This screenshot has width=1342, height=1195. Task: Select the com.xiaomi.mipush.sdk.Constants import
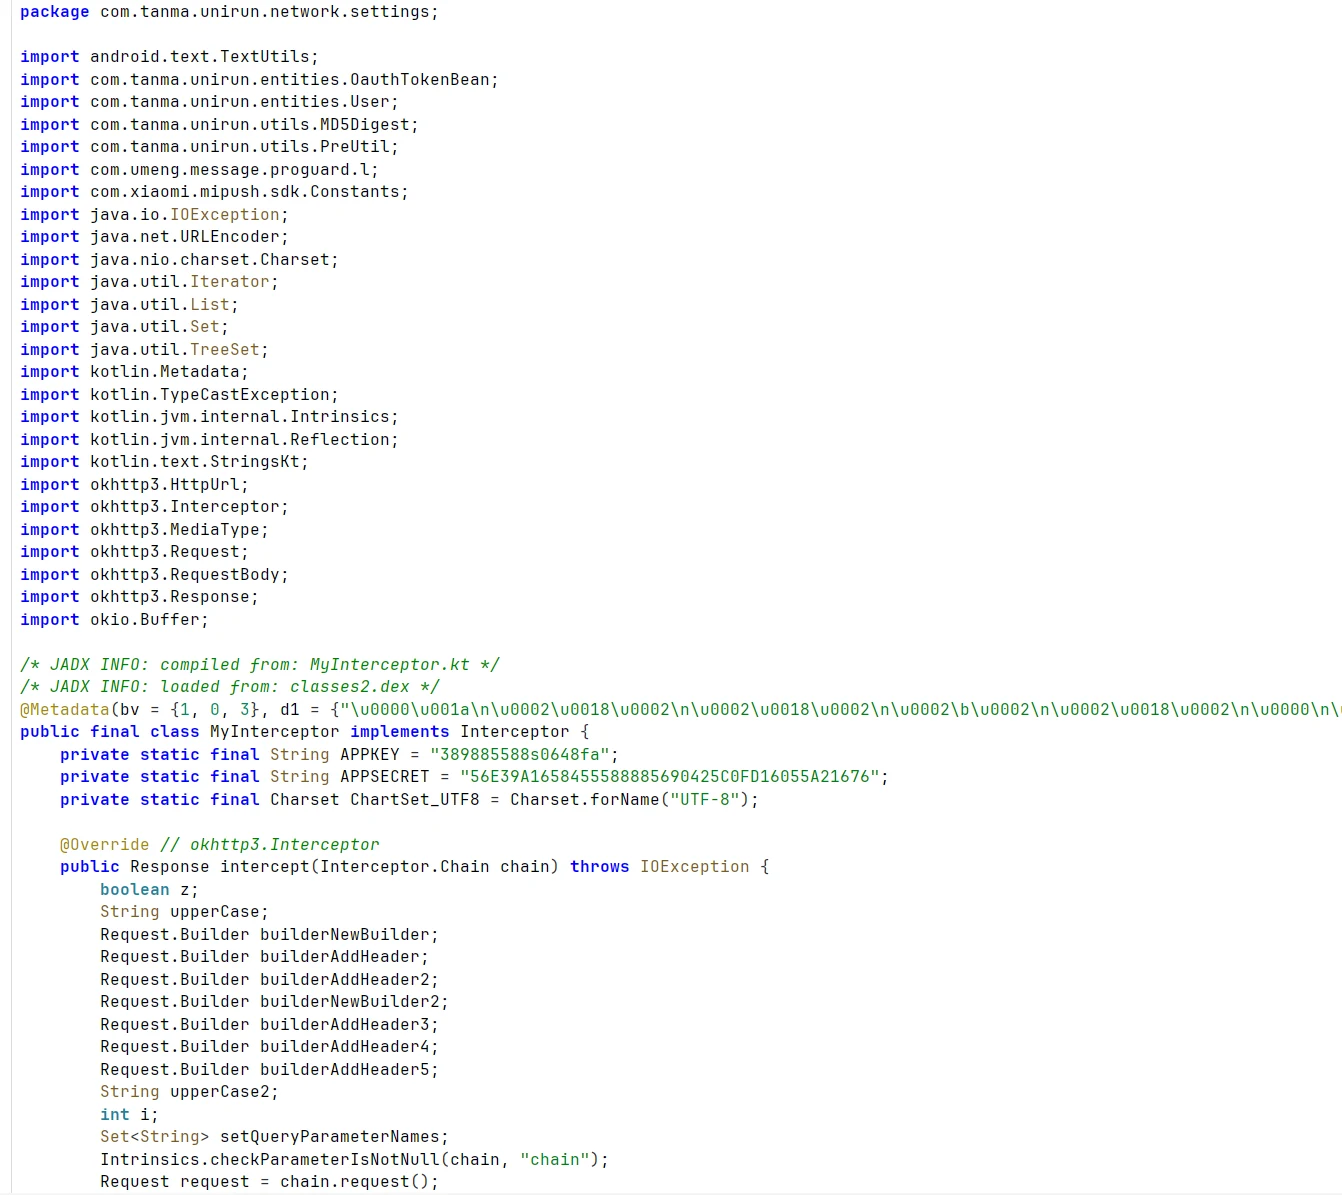(214, 192)
